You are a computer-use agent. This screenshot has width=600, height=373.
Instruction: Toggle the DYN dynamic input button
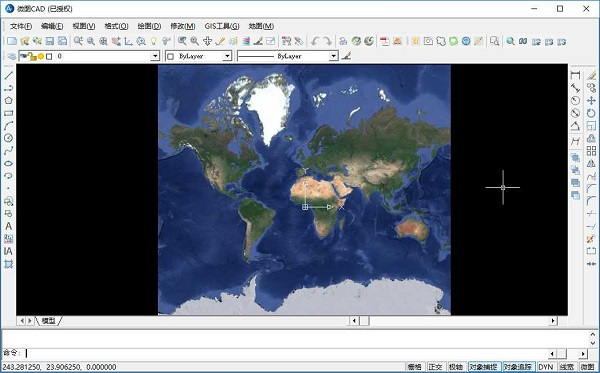pyautogui.click(x=546, y=367)
